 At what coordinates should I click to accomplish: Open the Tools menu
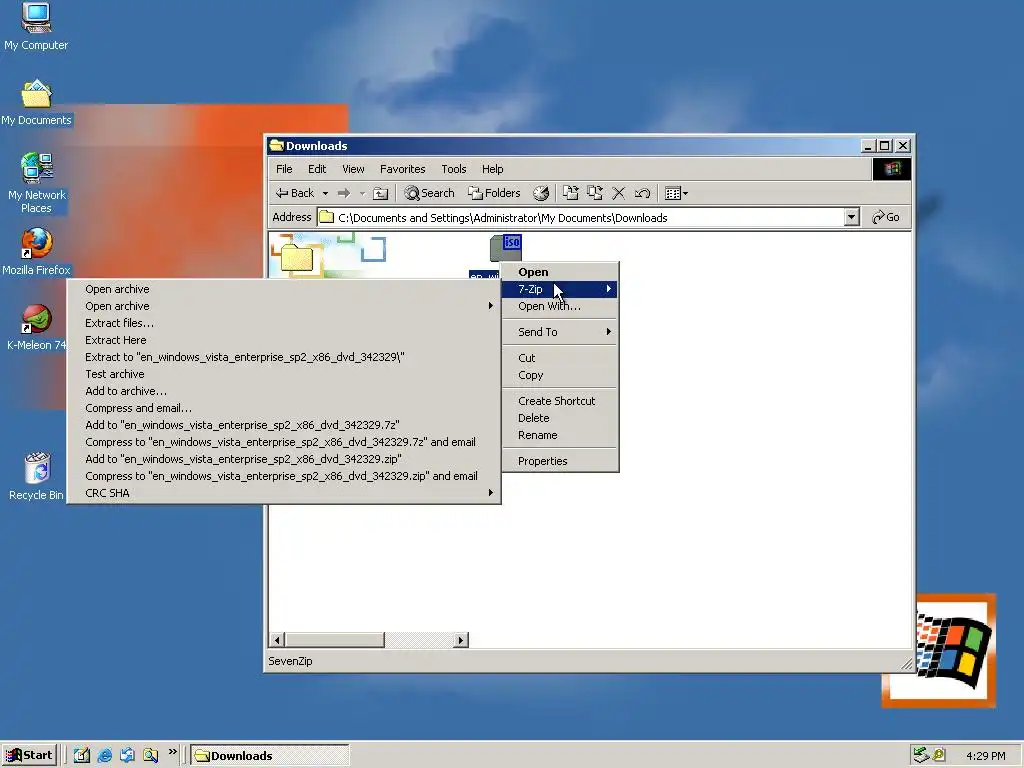click(x=453, y=169)
